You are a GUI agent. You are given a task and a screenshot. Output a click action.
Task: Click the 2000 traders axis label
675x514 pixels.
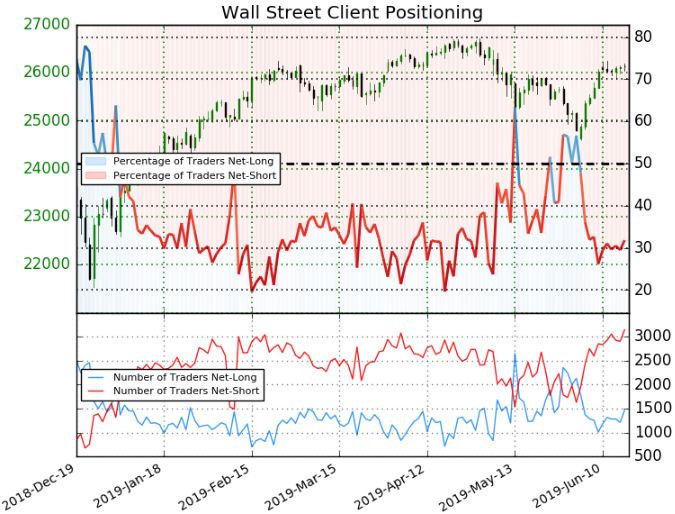point(653,384)
